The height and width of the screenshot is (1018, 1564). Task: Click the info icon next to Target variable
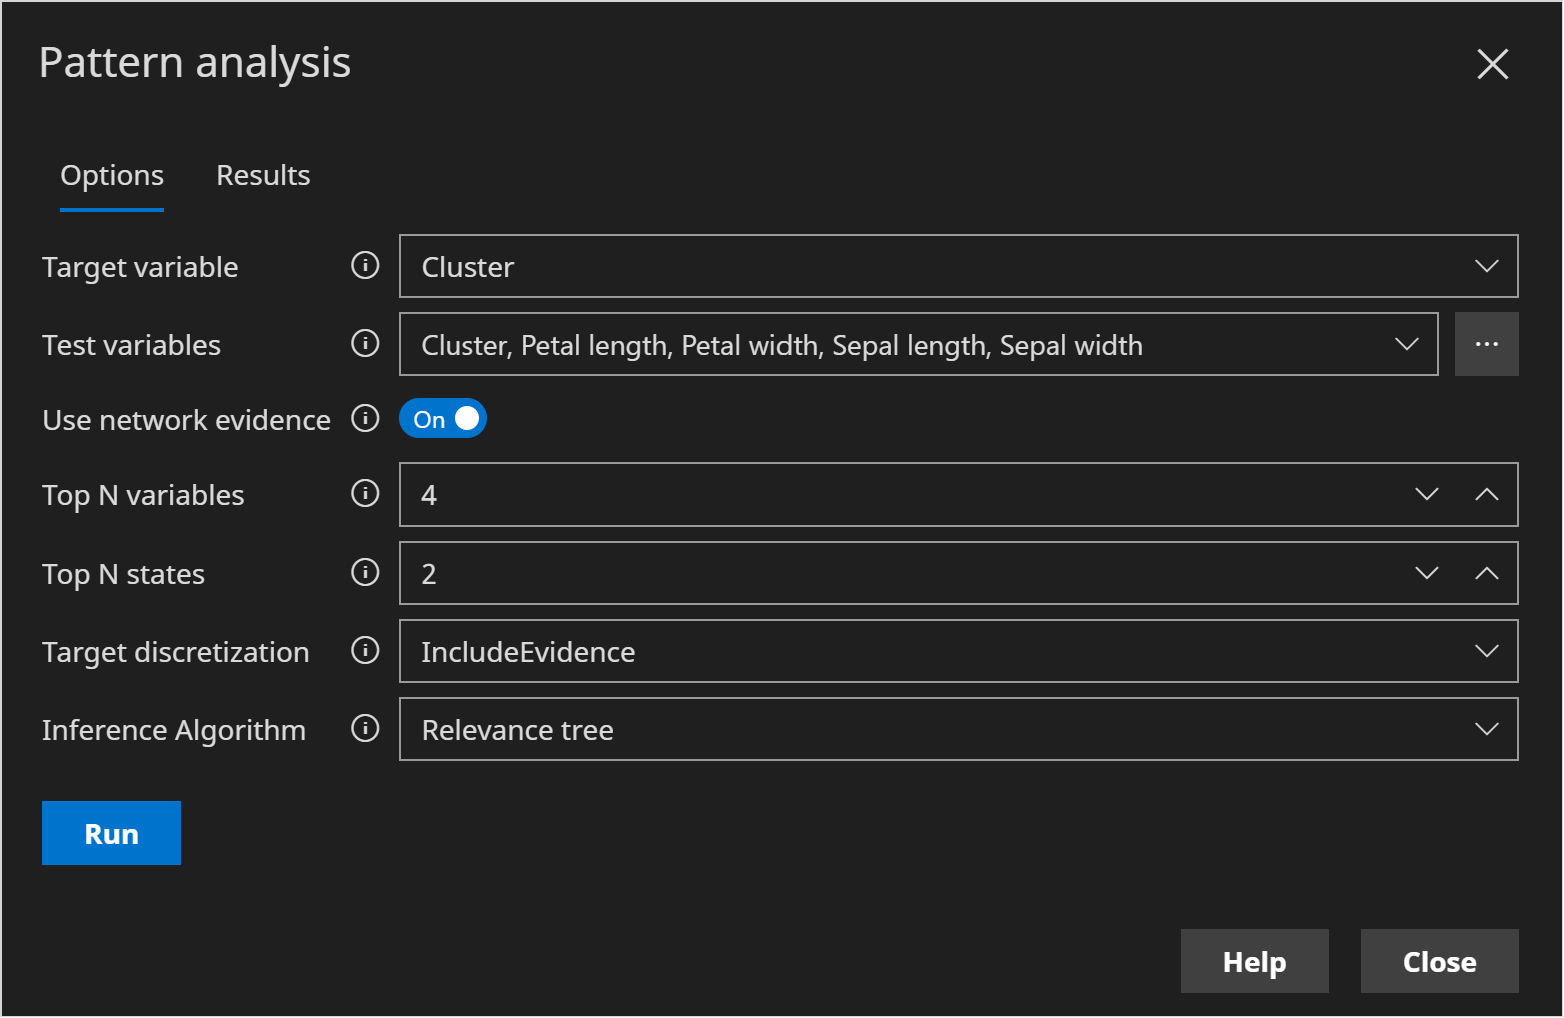coord(365,266)
